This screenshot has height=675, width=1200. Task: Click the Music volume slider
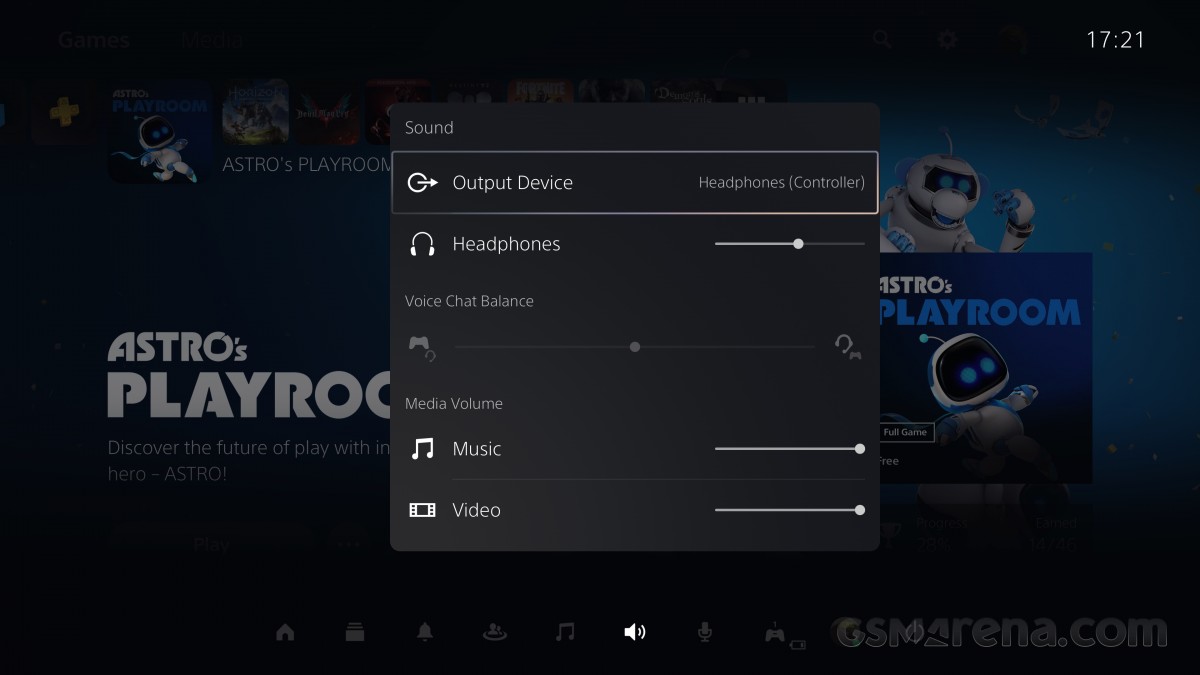pos(789,449)
